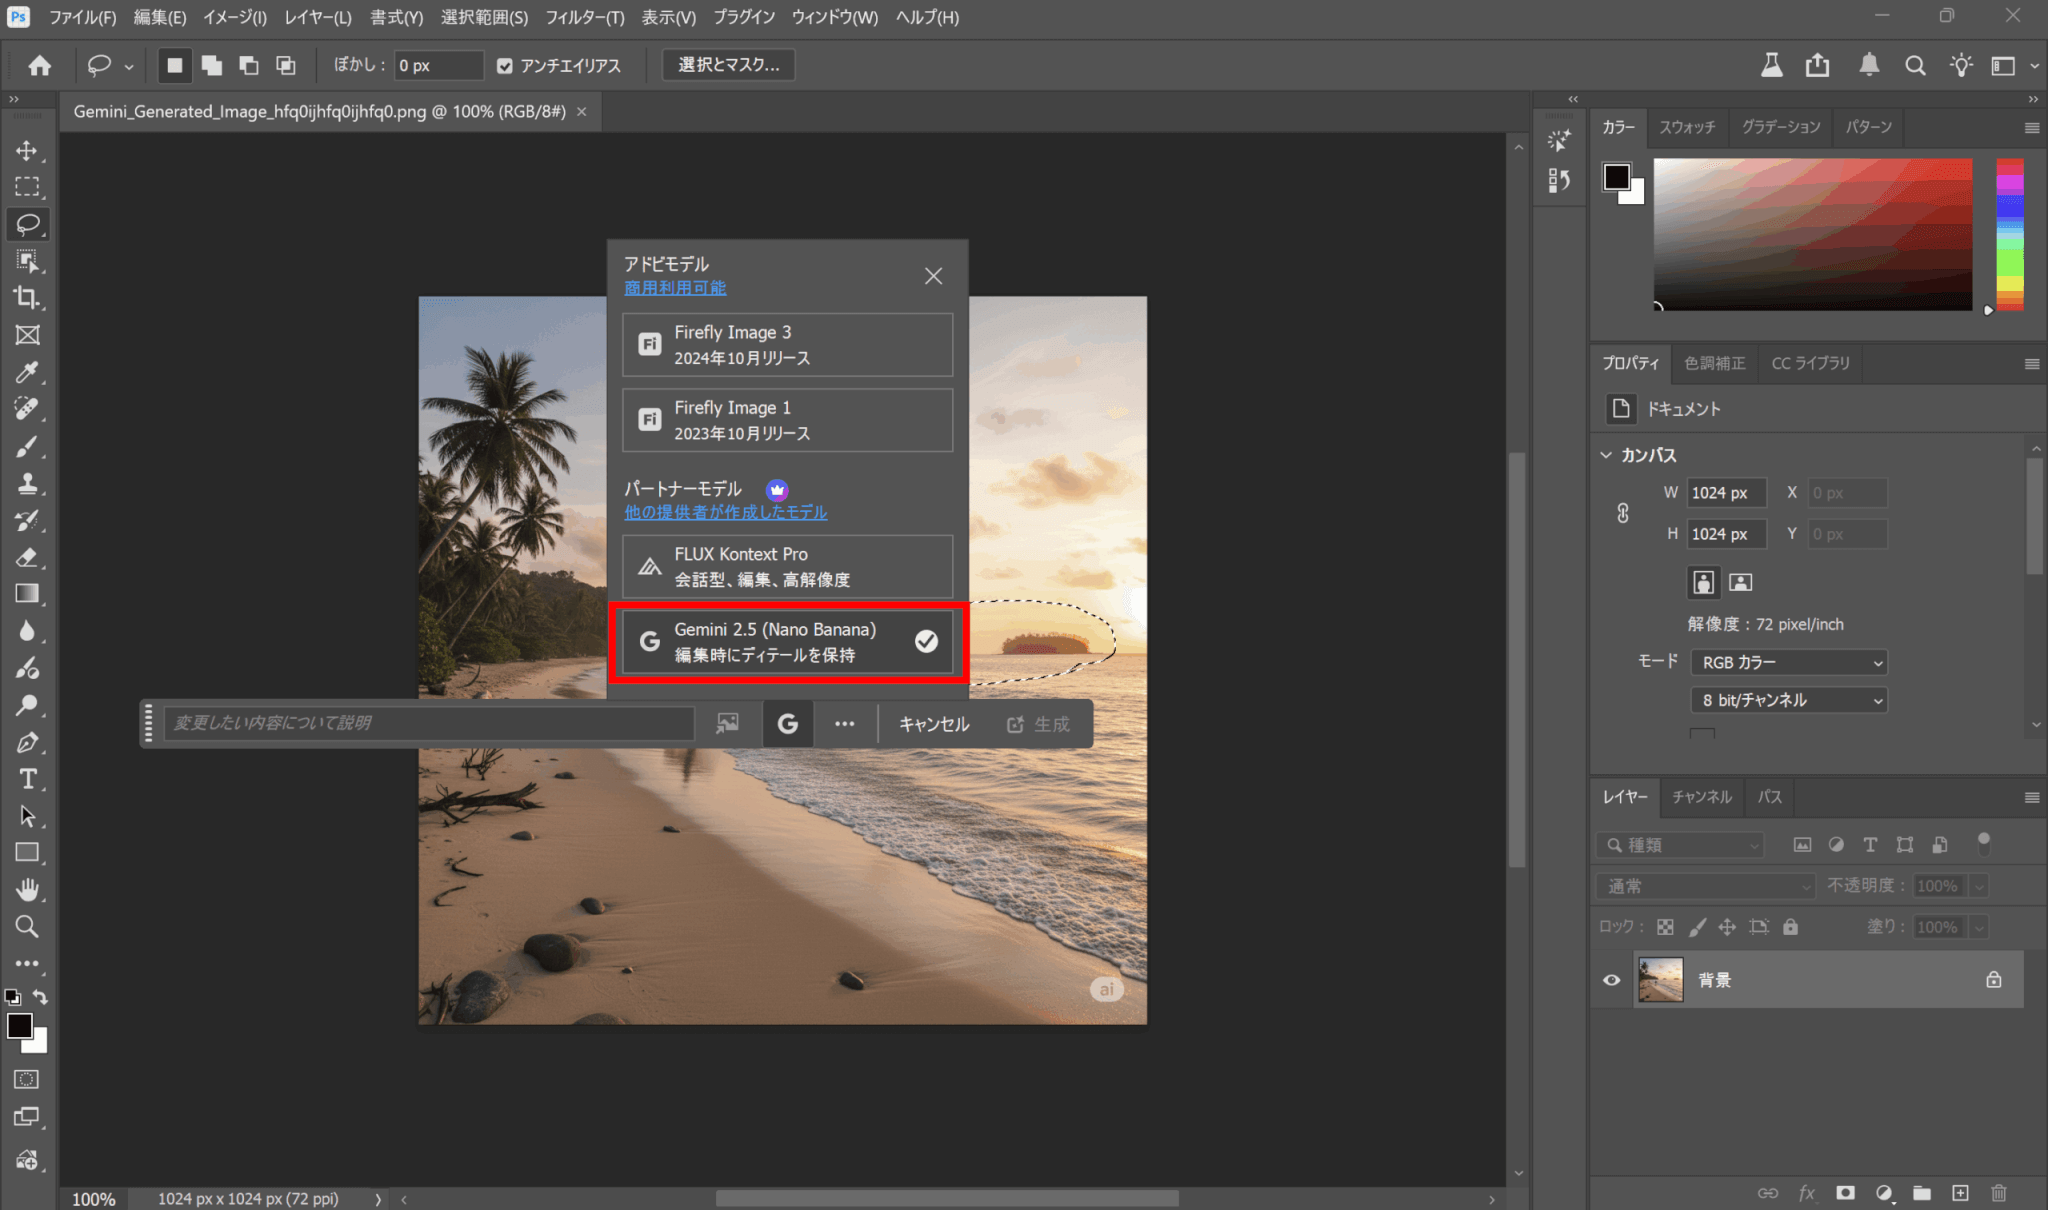The image size is (2048, 1210).
Task: Collapse the カンバス section
Action: [x=1606, y=455]
